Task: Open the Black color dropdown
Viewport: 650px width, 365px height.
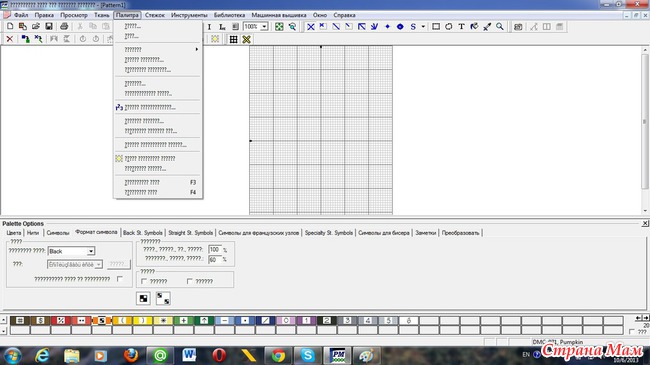Action: coord(91,251)
